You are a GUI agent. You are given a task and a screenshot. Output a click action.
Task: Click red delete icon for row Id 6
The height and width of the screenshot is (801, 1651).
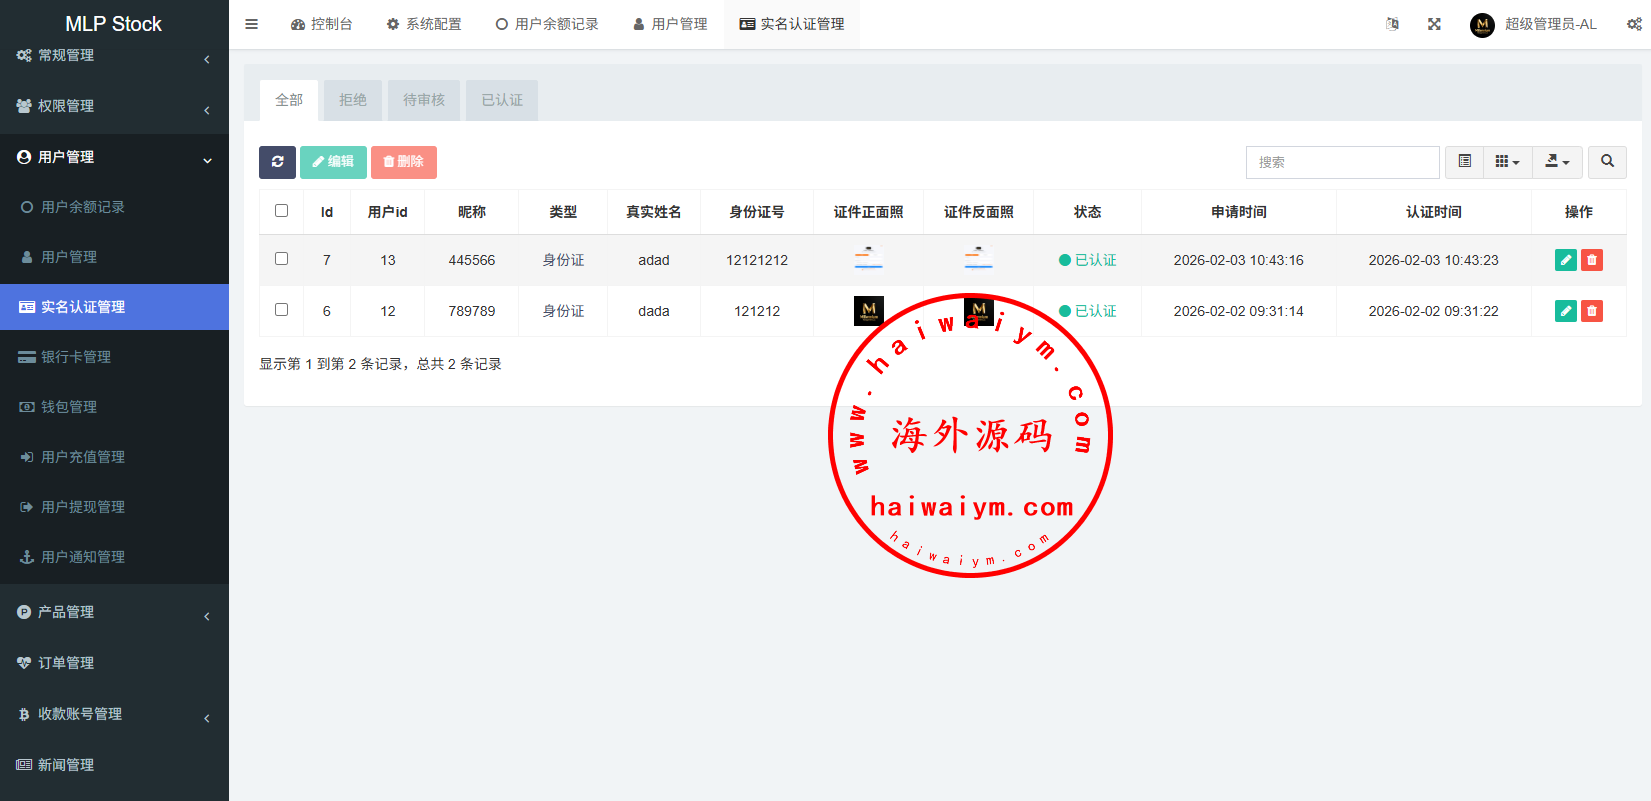[1592, 311]
